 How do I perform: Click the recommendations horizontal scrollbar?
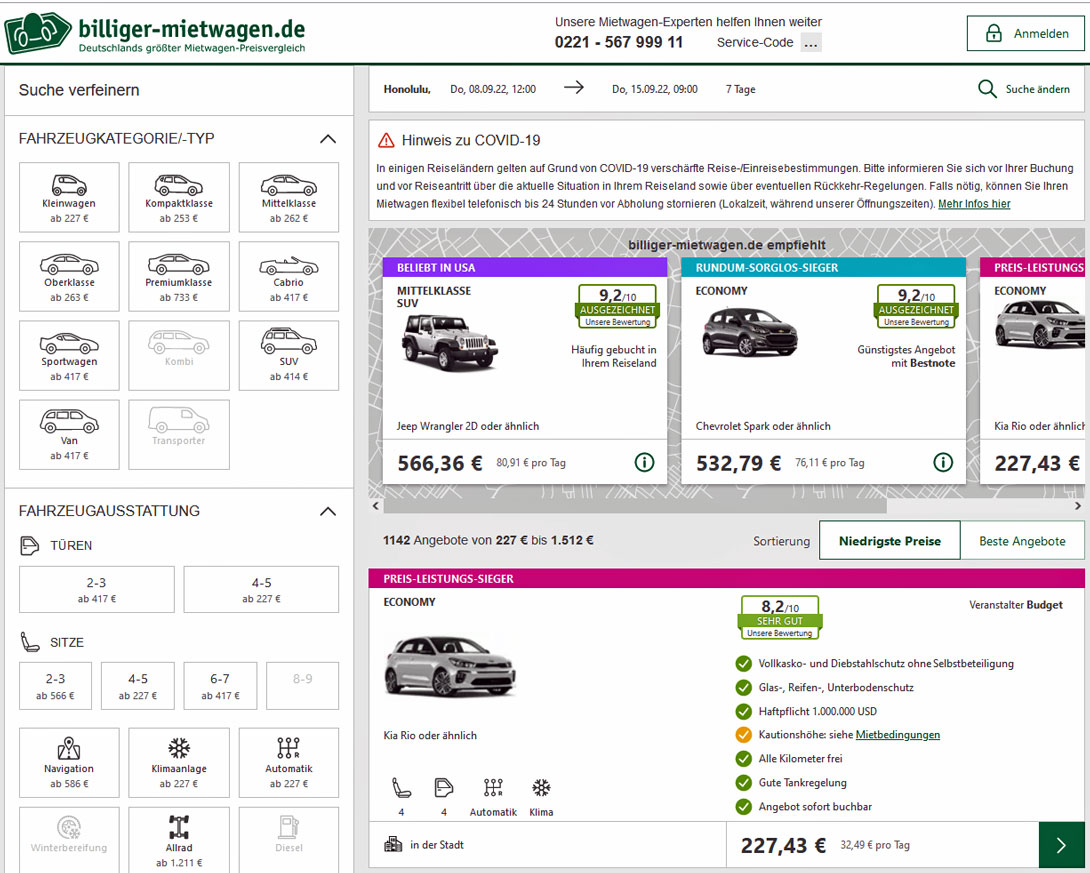coord(635,506)
